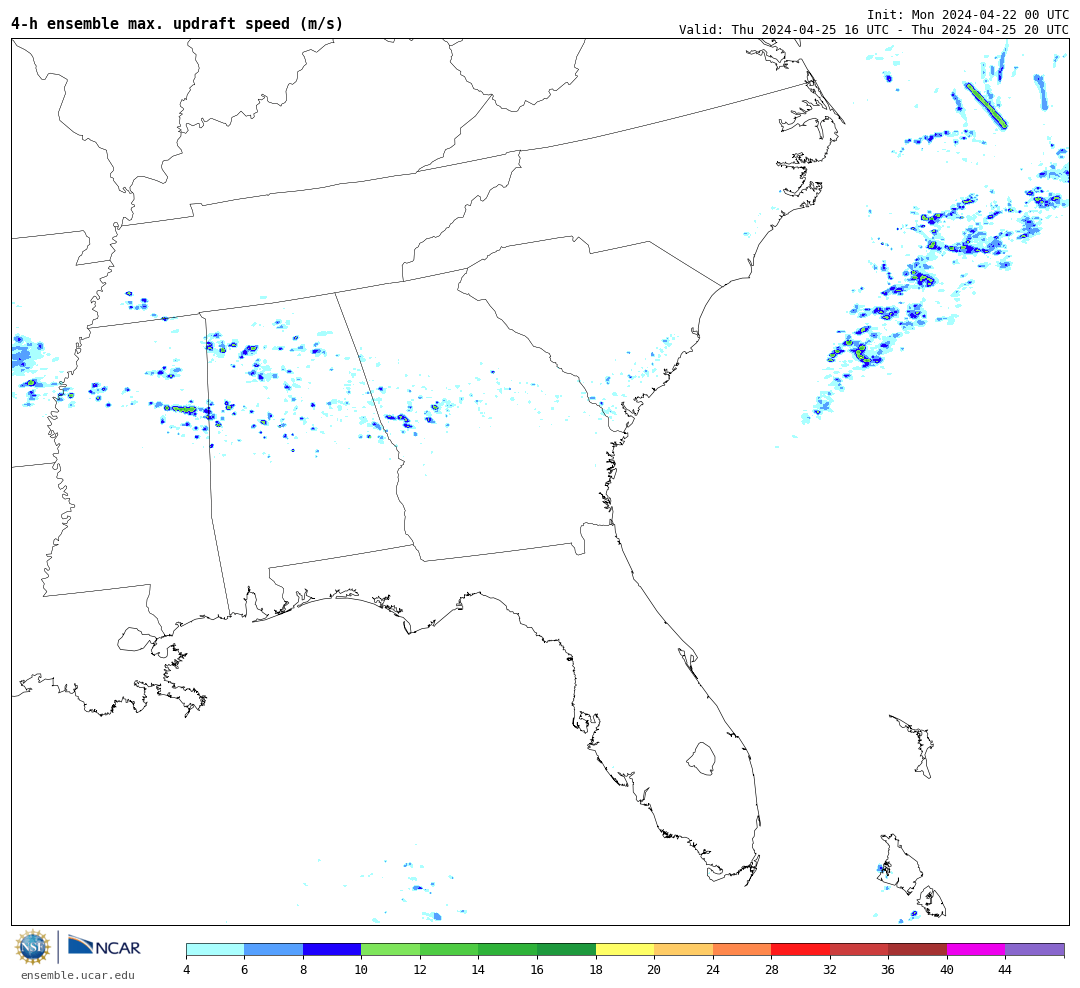Select the dark blue 8–10 color swatch

pos(332,950)
